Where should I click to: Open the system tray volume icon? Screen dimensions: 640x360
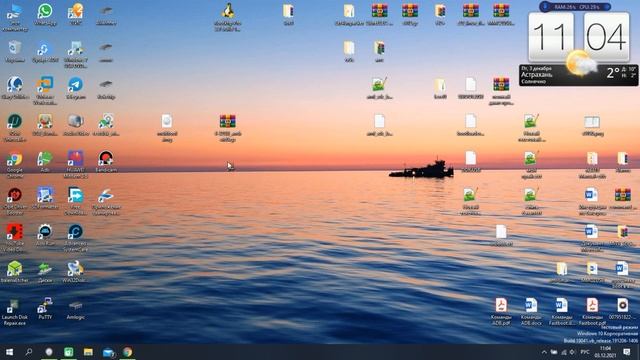point(573,352)
